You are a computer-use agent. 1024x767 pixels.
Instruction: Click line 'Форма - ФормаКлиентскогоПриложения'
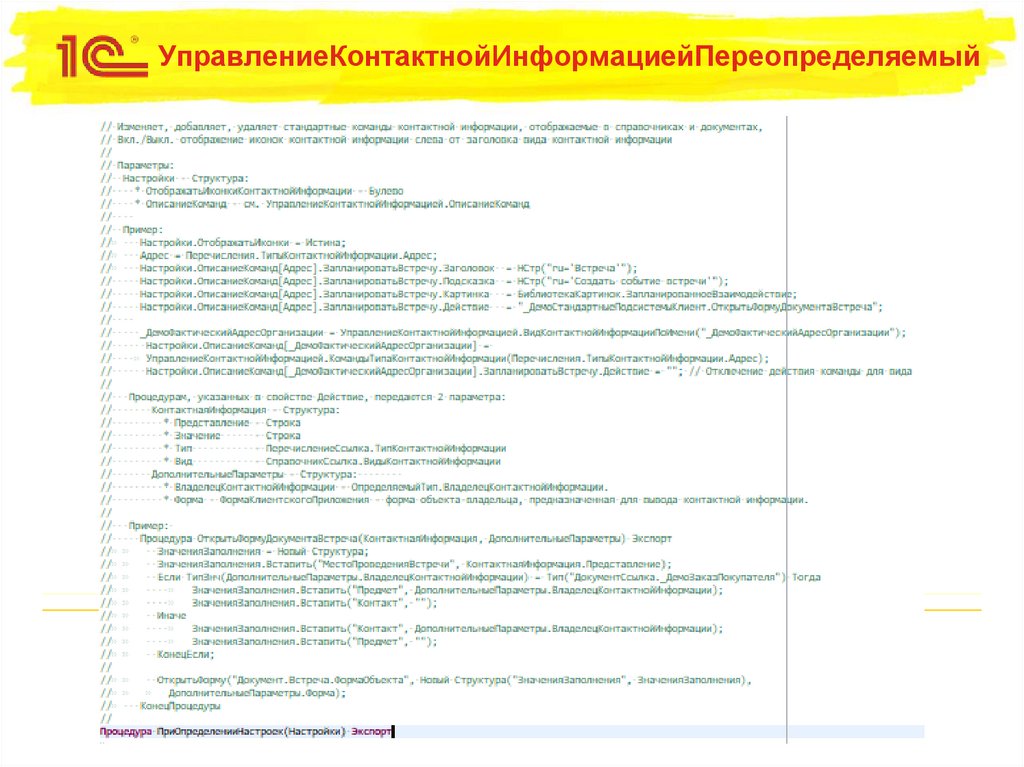(454, 500)
